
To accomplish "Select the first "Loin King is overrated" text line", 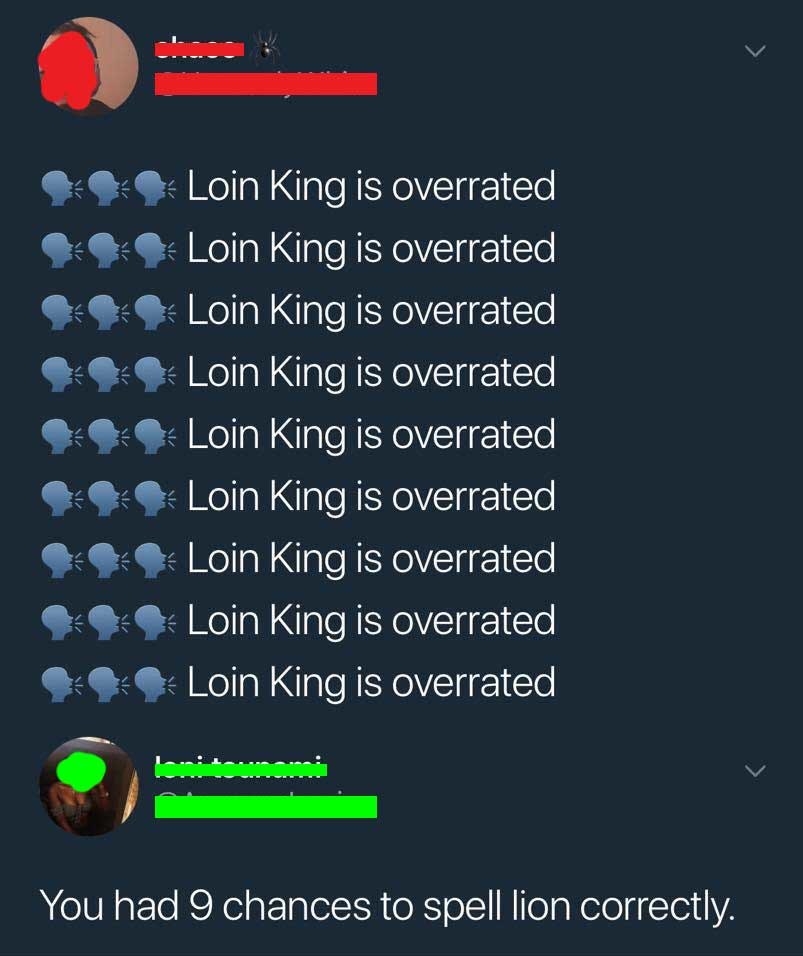I will tap(371, 186).
